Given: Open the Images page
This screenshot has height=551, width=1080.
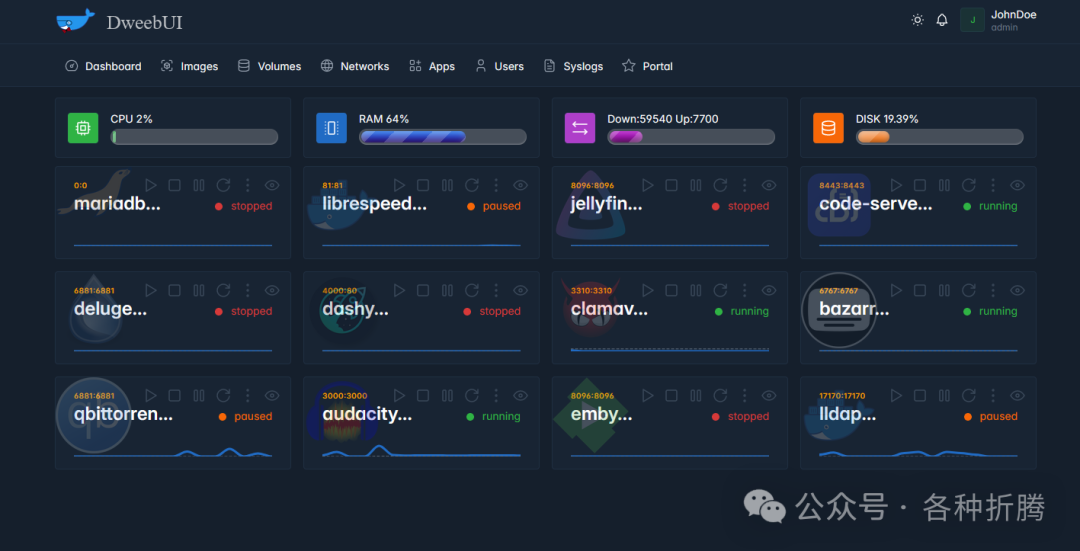Looking at the screenshot, I should coord(189,66).
